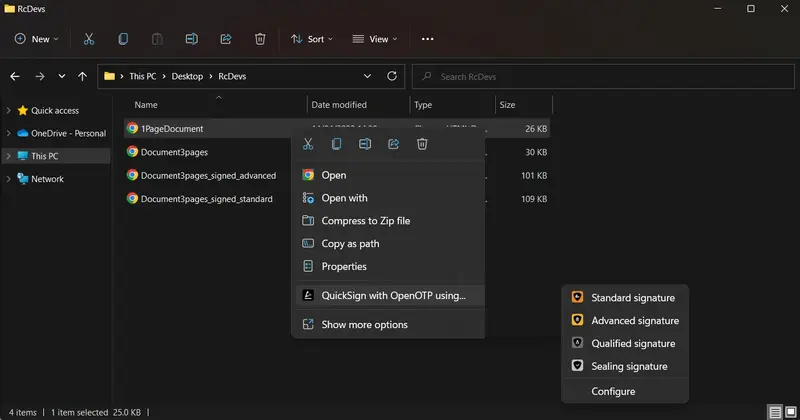Sort by the Date modified column header

tap(359, 105)
